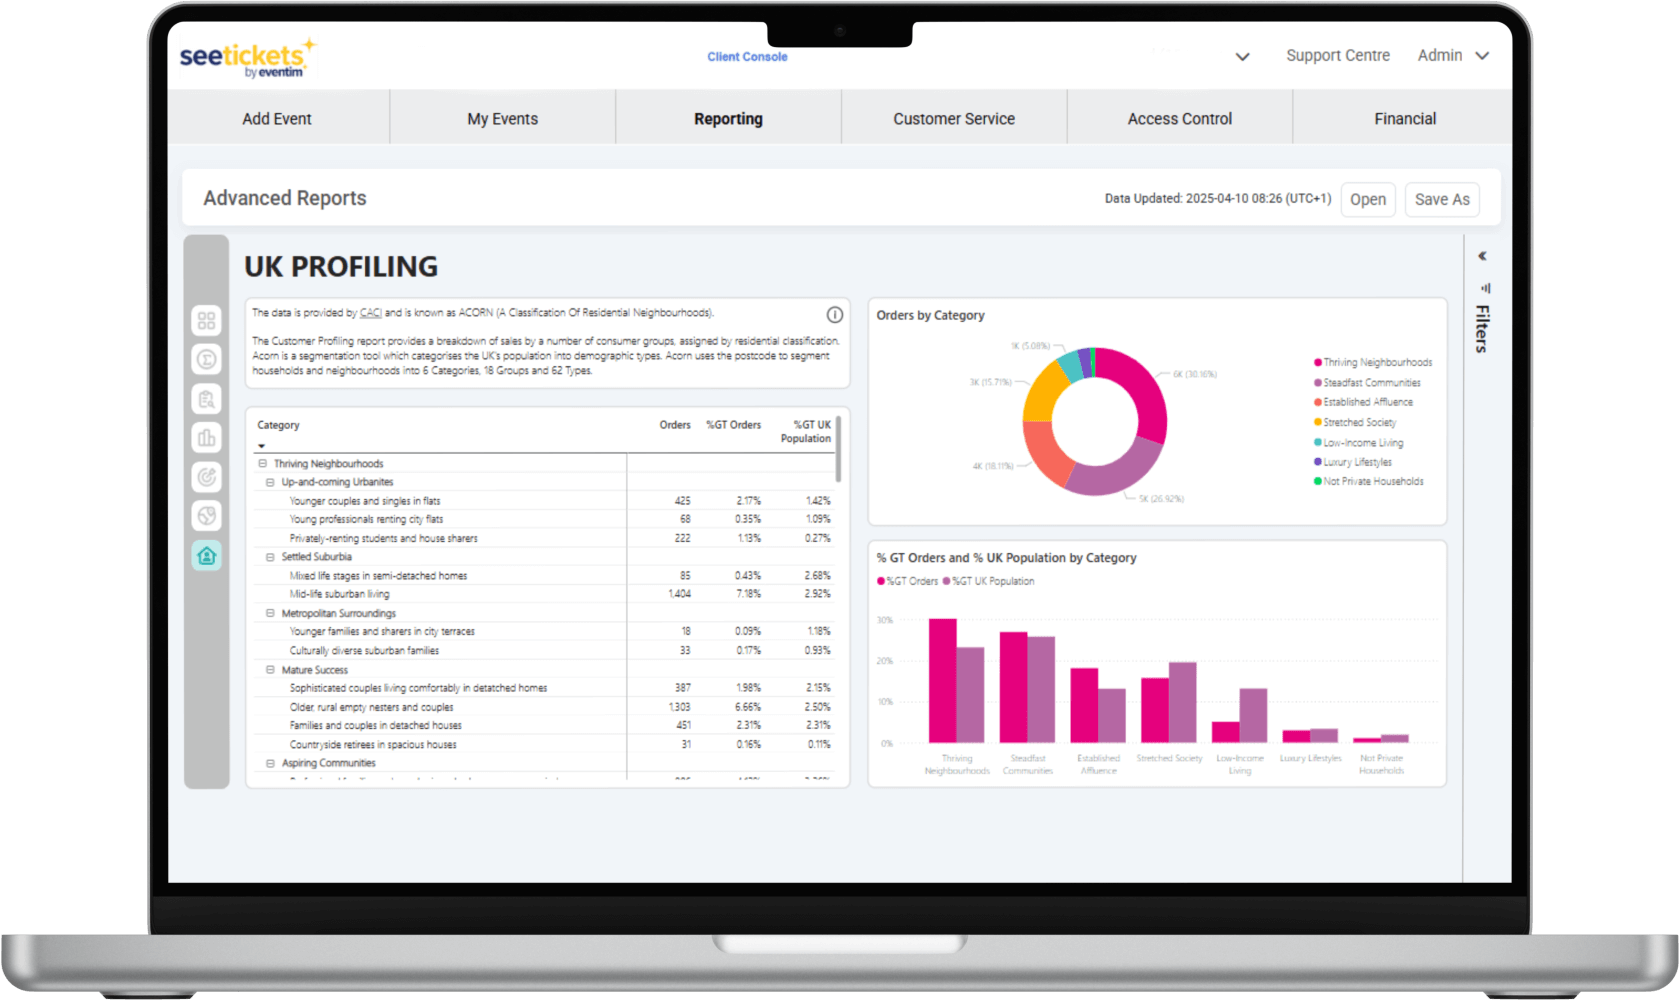The width and height of the screenshot is (1680, 1000).
Task: Collapse the Thriving Neighbourhoods category row
Action: pos(263,464)
